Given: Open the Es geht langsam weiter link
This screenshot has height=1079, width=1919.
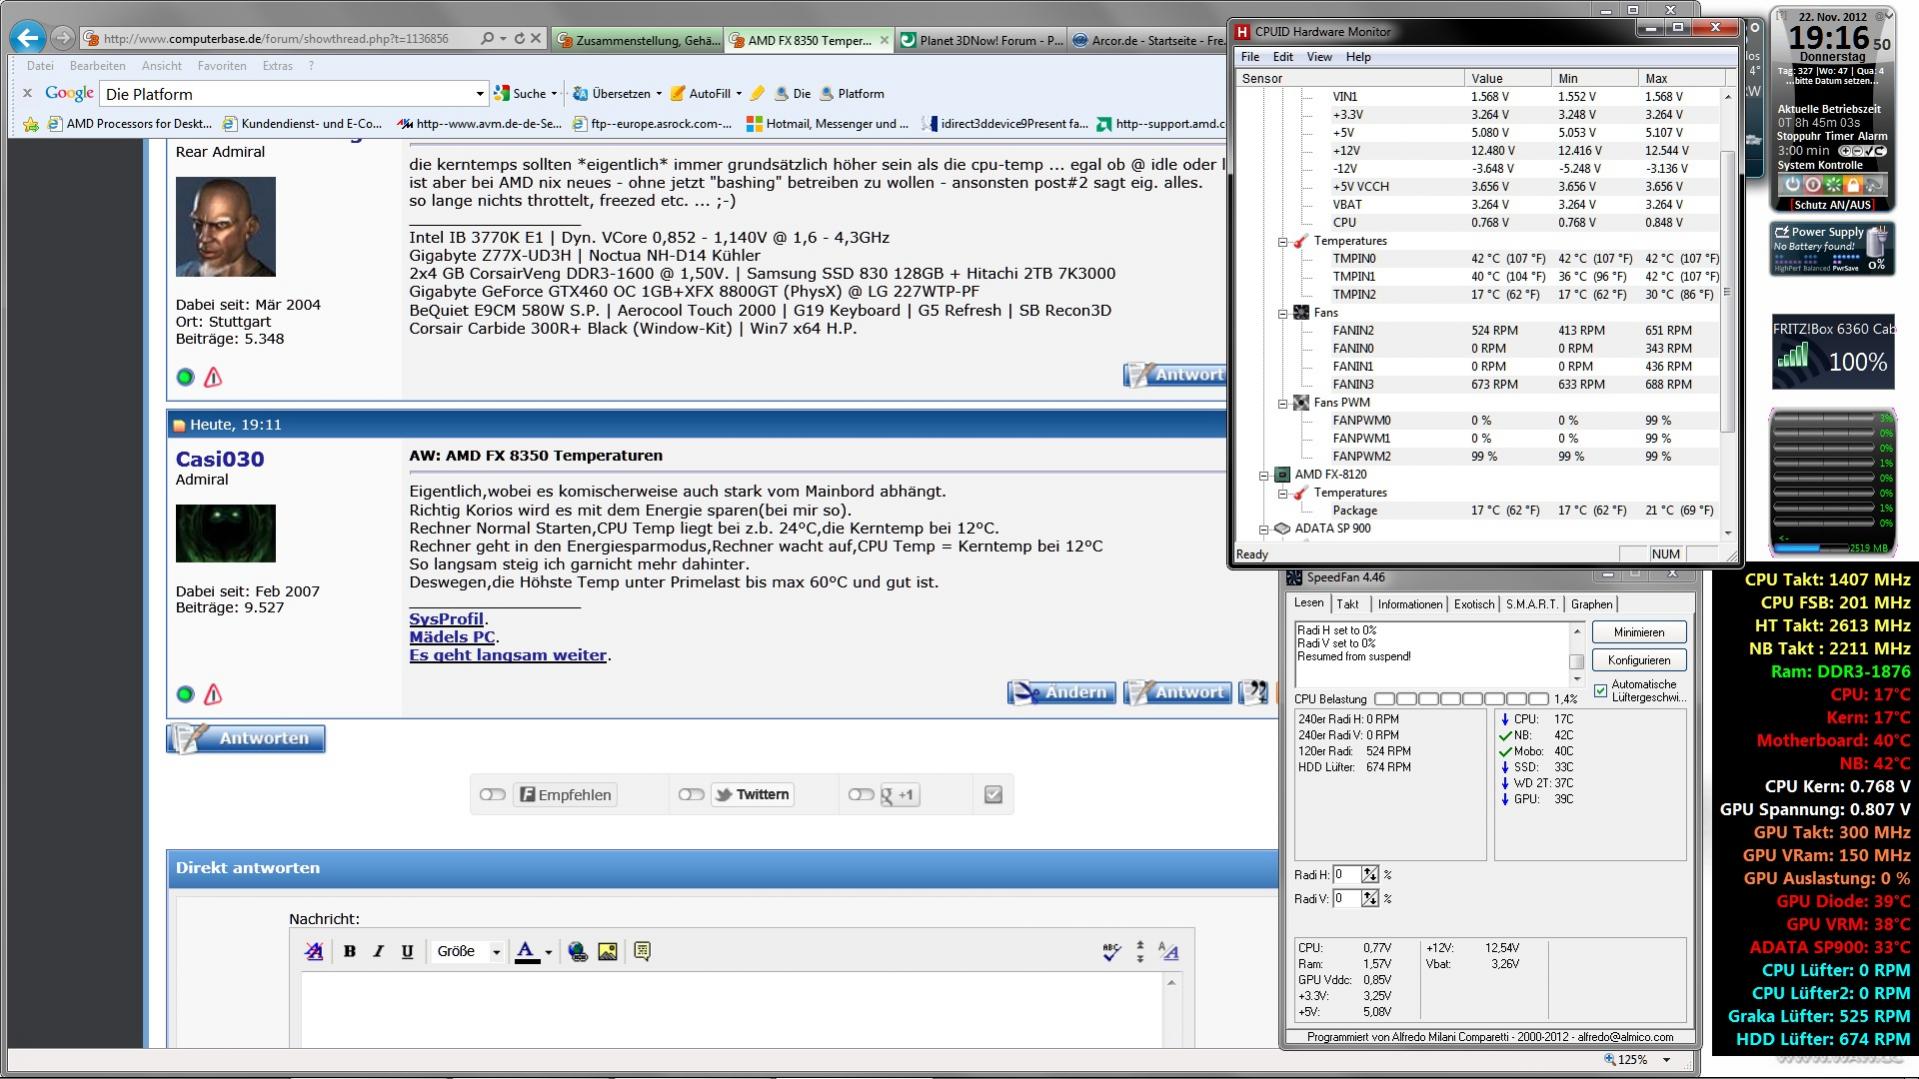Looking at the screenshot, I should click(508, 655).
